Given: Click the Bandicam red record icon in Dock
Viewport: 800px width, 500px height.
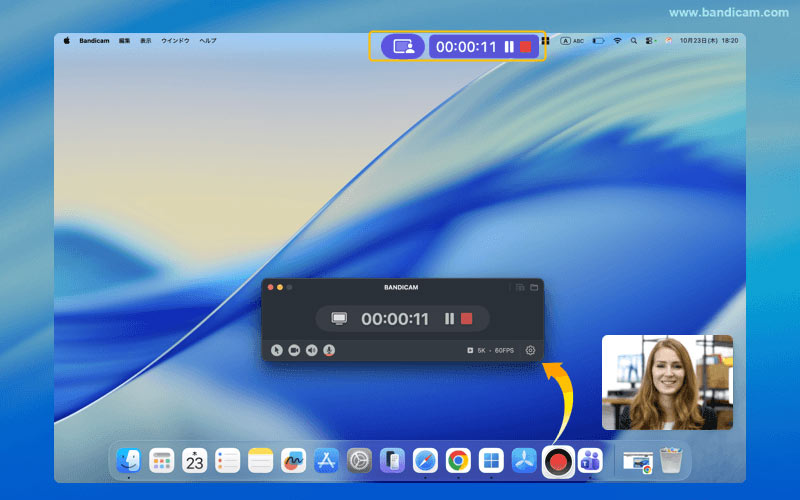Looking at the screenshot, I should 558,462.
